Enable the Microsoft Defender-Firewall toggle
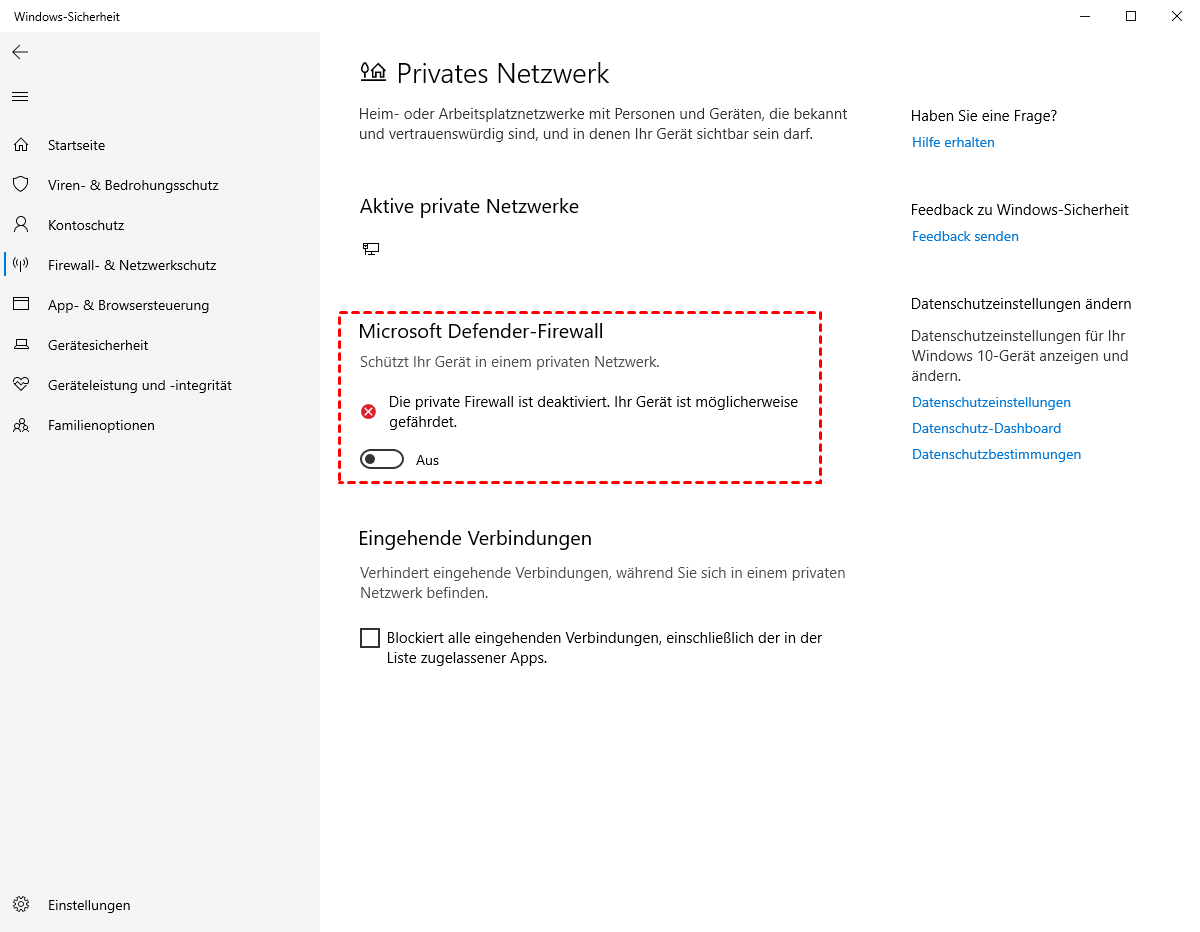The width and height of the screenshot is (1200, 932). pos(382,460)
